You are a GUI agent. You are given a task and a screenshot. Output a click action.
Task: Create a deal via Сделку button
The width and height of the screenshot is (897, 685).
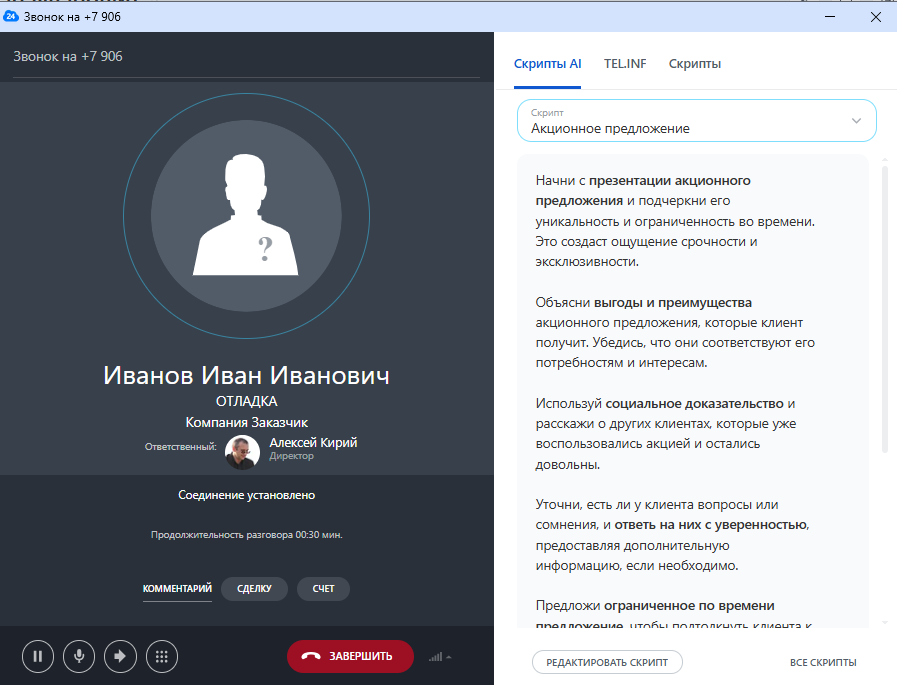(254, 589)
